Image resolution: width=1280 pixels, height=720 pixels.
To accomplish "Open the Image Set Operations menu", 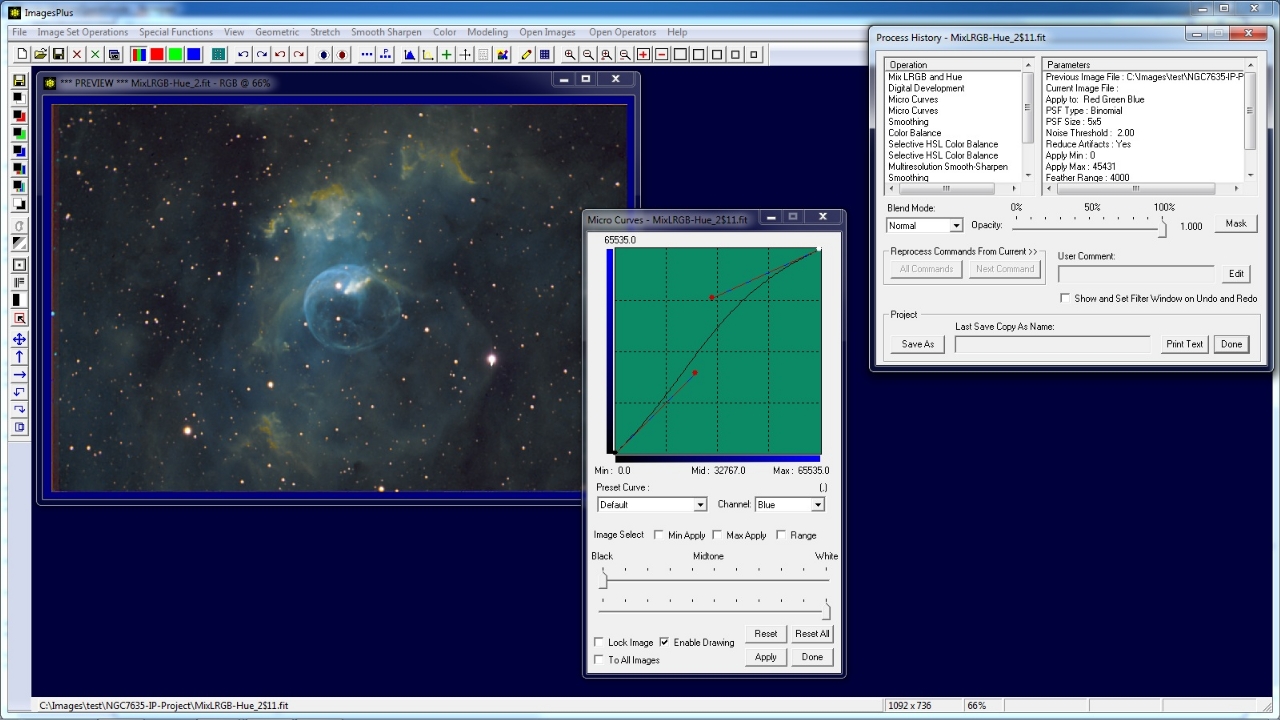I will (x=83, y=32).
